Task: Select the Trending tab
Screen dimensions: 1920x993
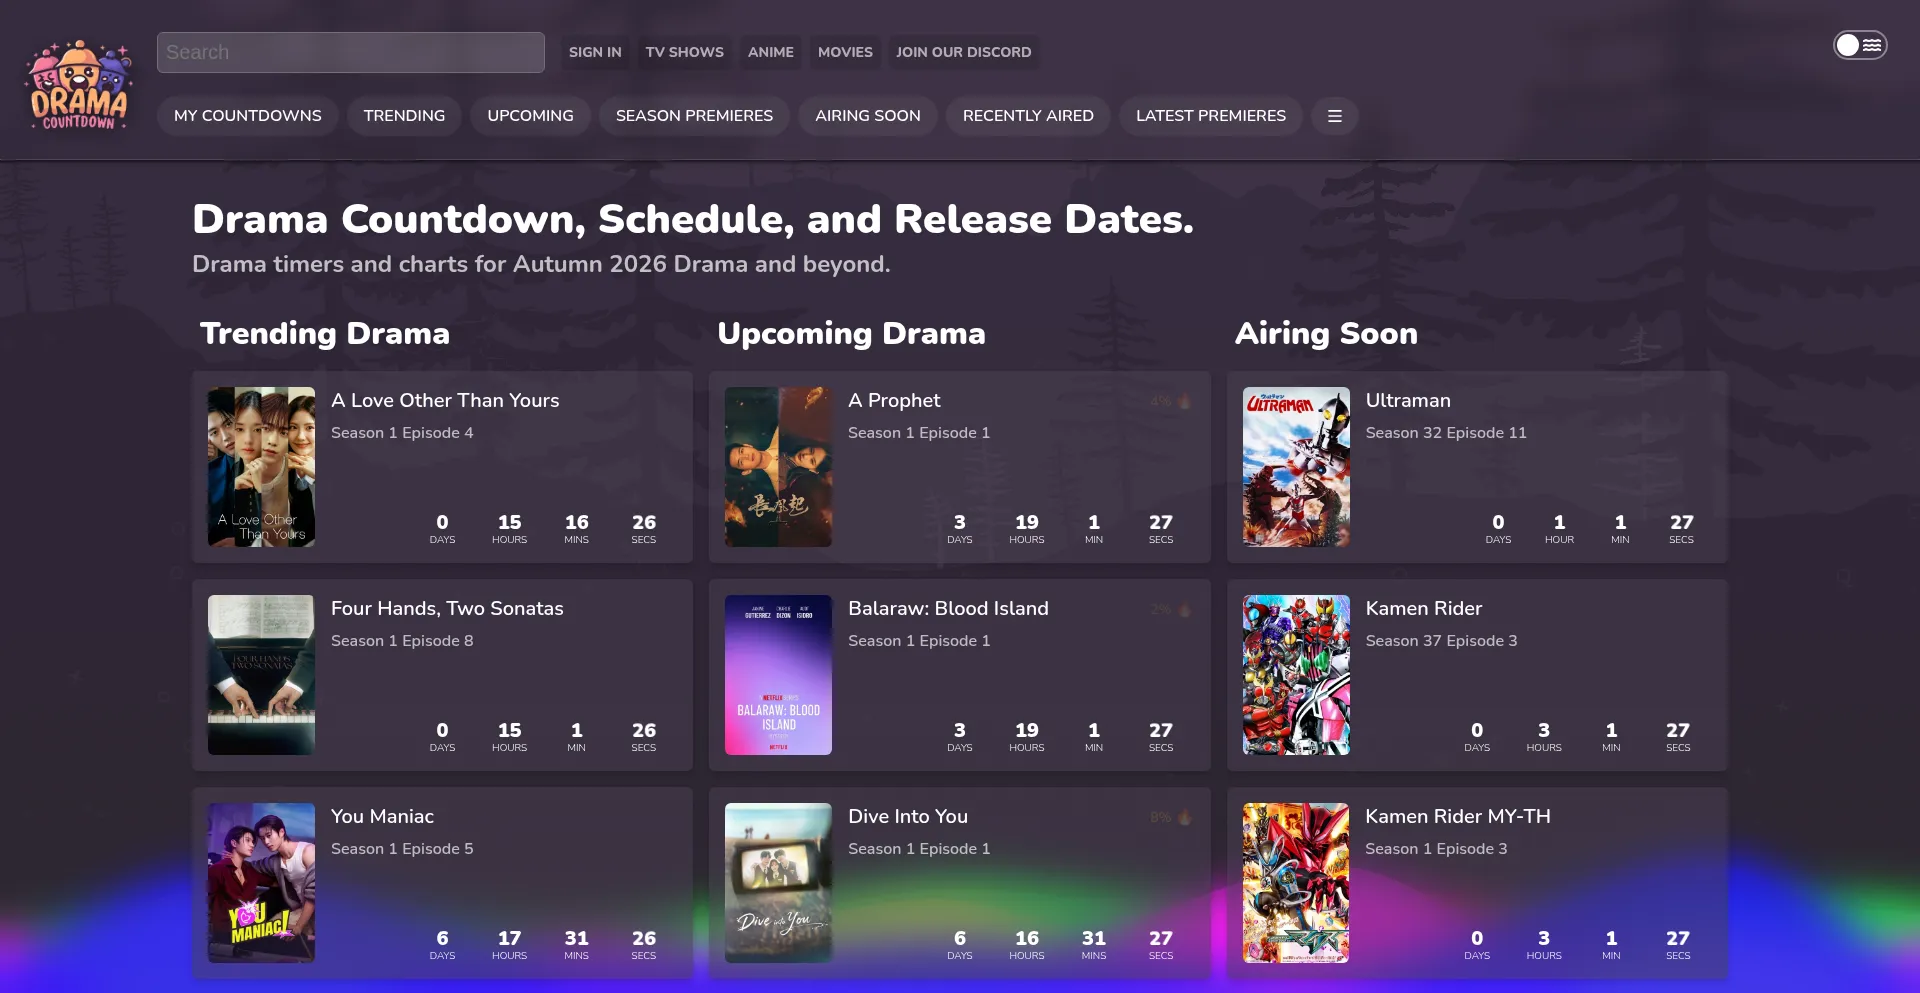Action: tap(404, 116)
